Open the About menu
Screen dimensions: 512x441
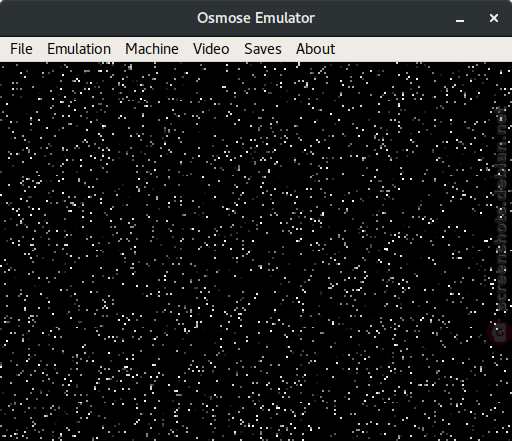[315, 49]
